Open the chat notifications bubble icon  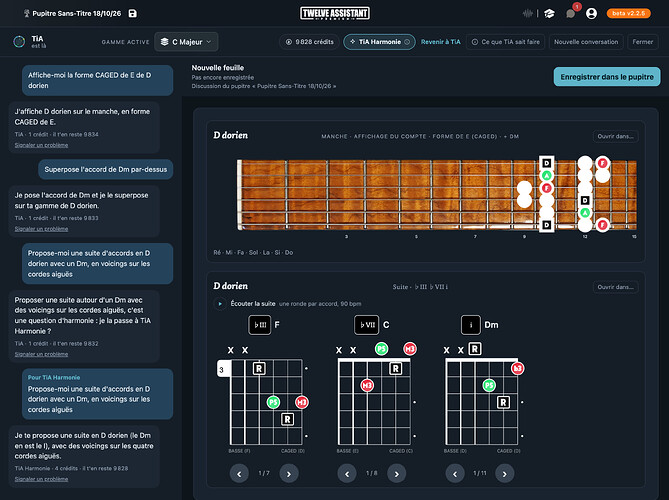tap(570, 14)
